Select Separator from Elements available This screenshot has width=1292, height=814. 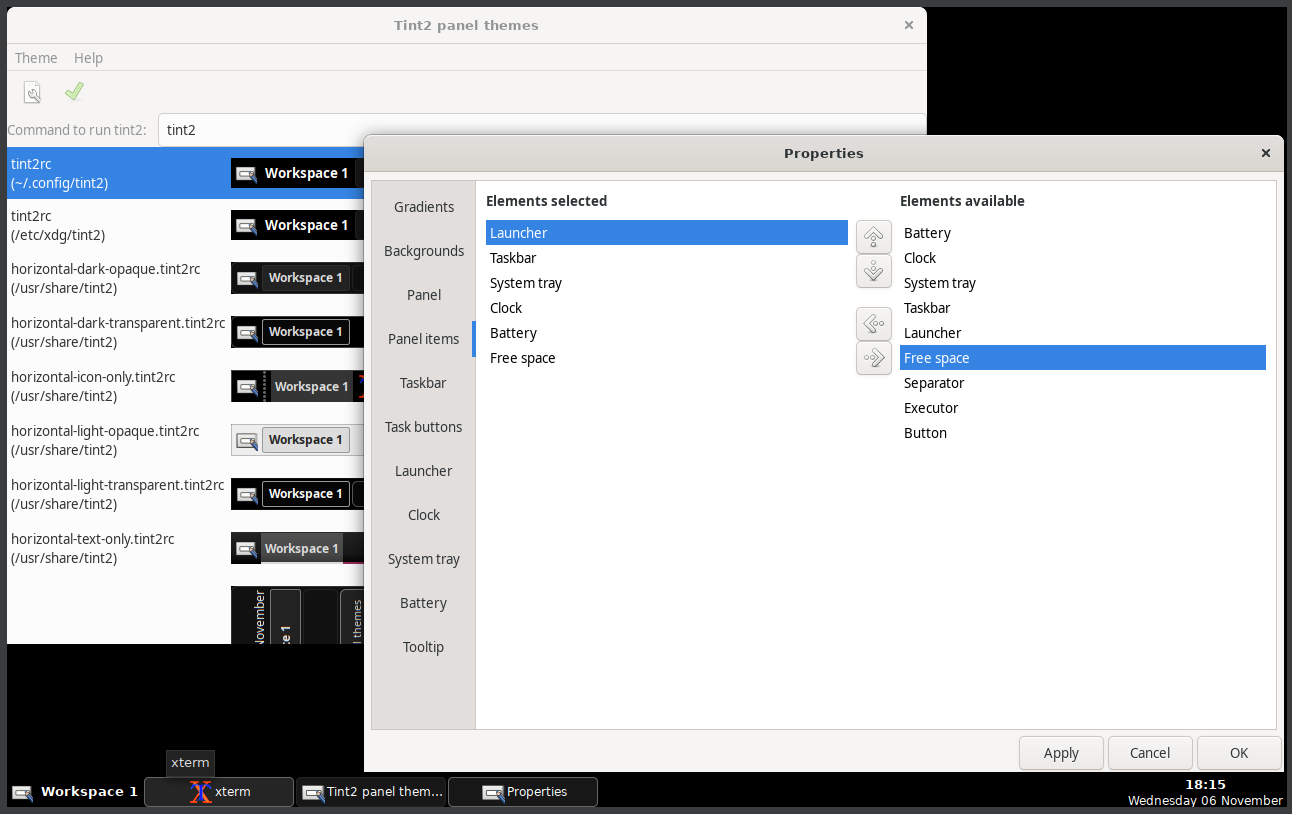tap(933, 382)
